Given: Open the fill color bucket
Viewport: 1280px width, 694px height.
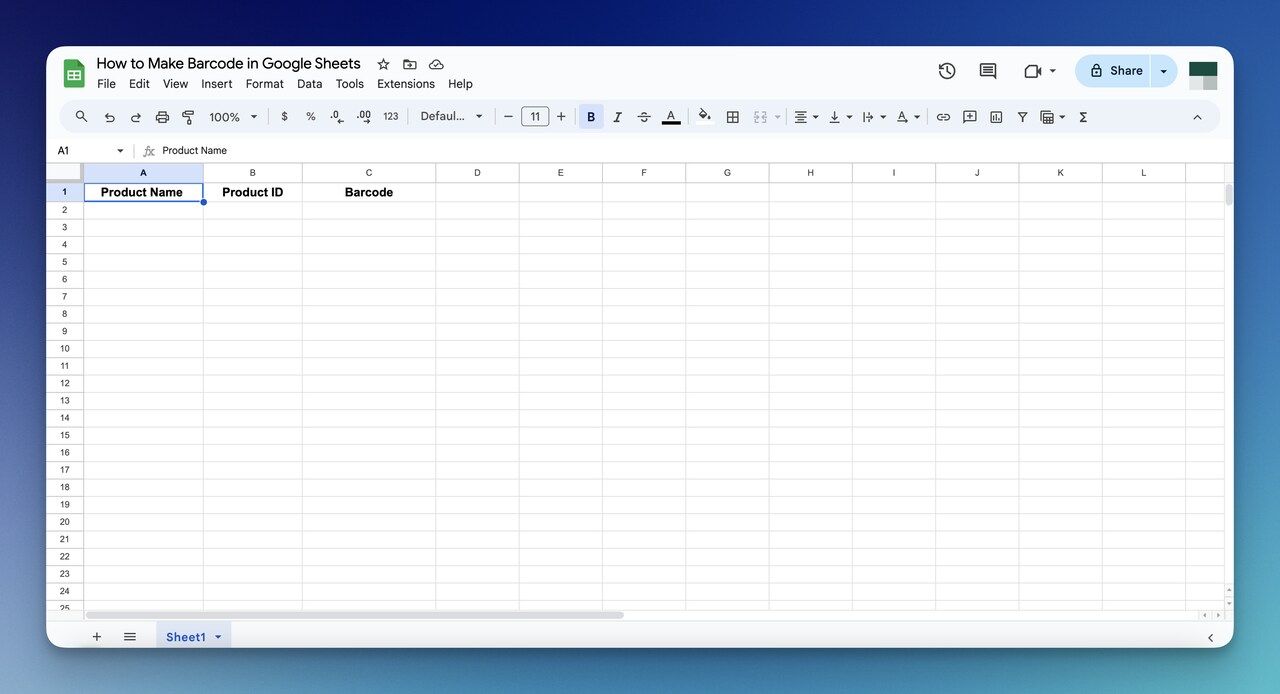Looking at the screenshot, I should click(x=705, y=116).
